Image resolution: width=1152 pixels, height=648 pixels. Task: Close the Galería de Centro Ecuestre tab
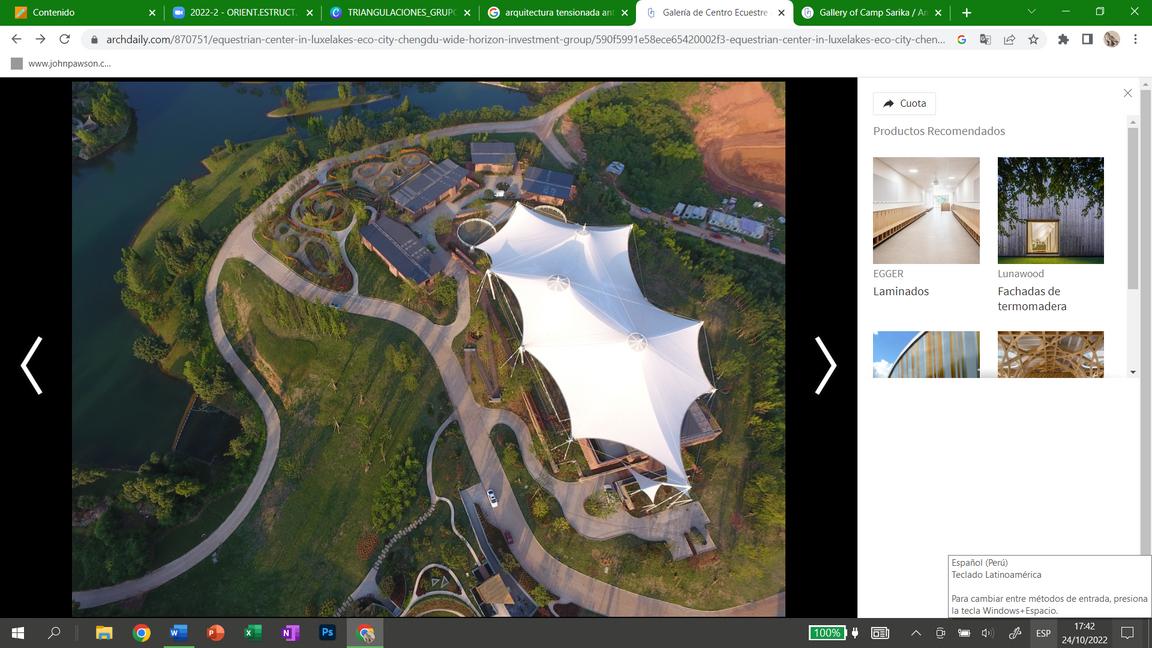pyautogui.click(x=781, y=12)
